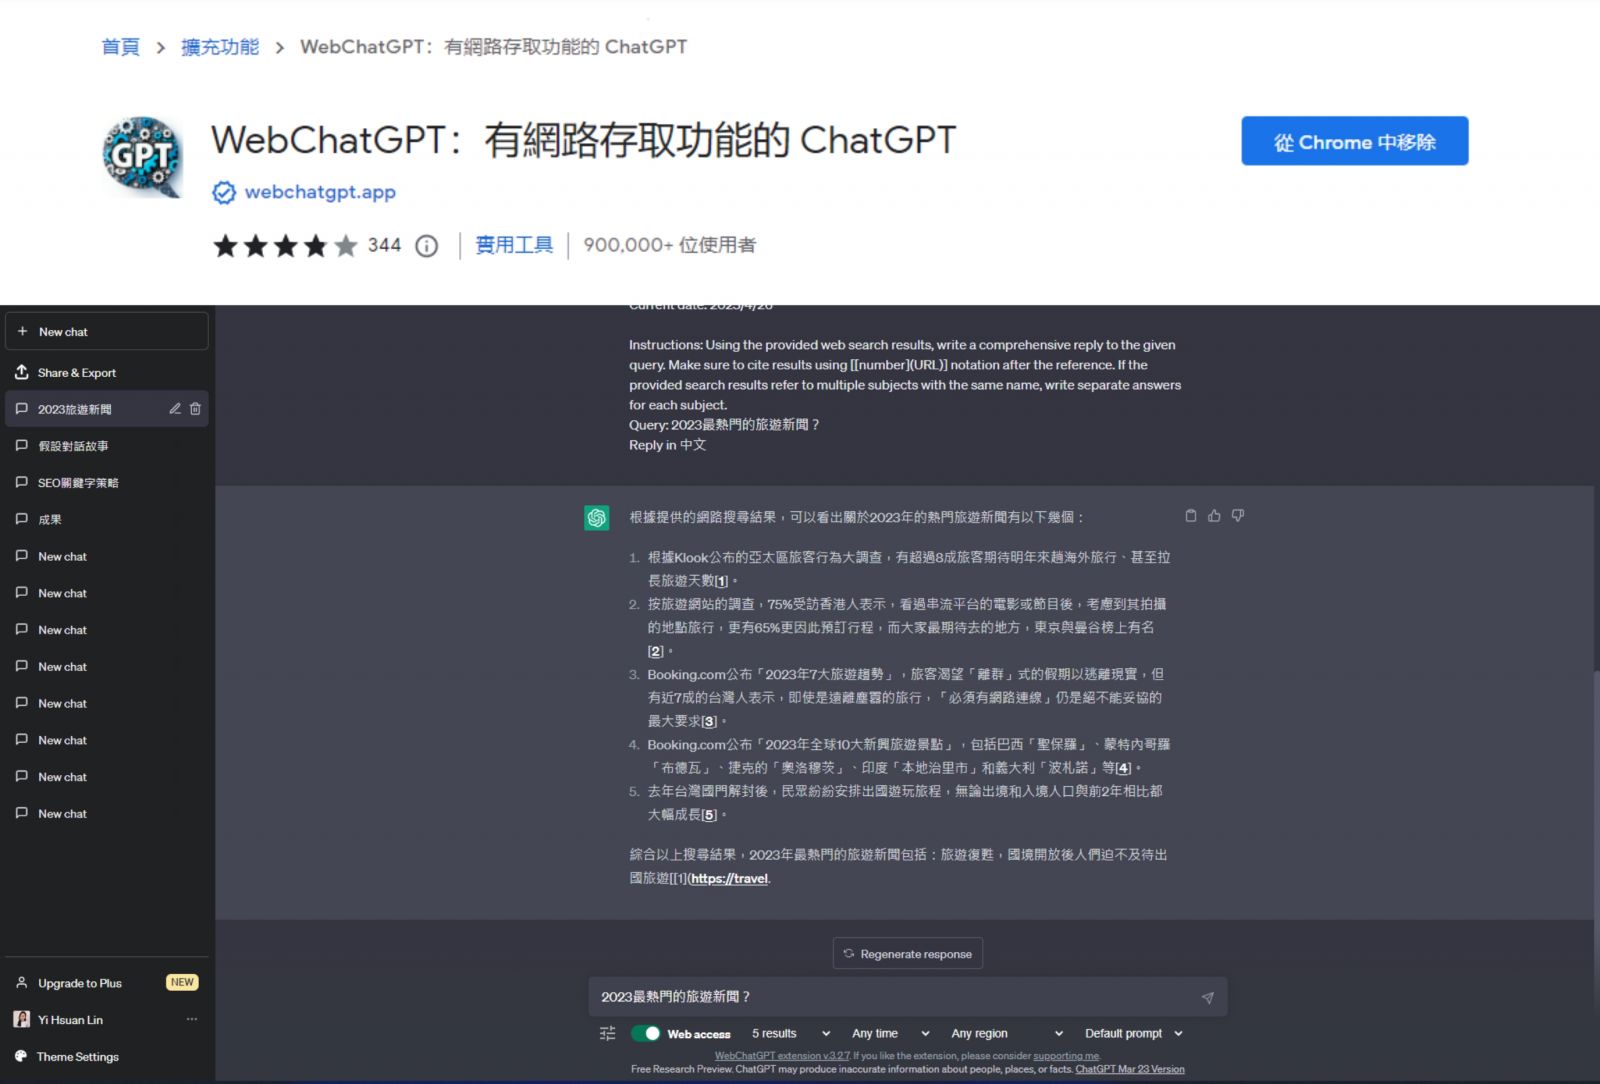The height and width of the screenshot is (1084, 1600).
Task: Go to 擴充功能 in the breadcrumb
Action: (220, 47)
